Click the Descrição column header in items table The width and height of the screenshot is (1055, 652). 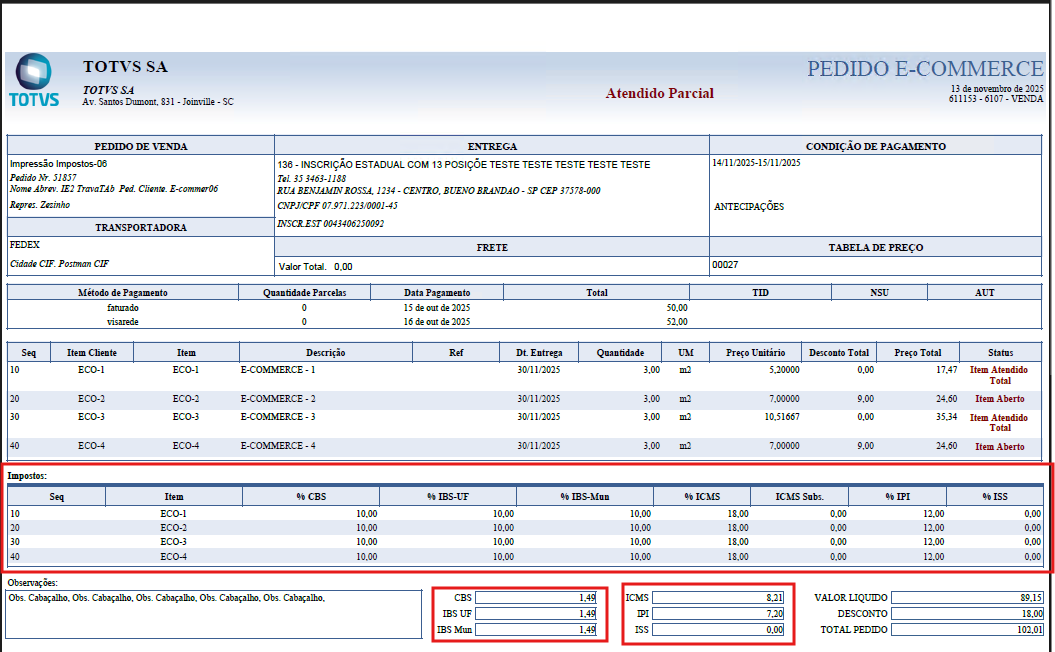point(326,353)
